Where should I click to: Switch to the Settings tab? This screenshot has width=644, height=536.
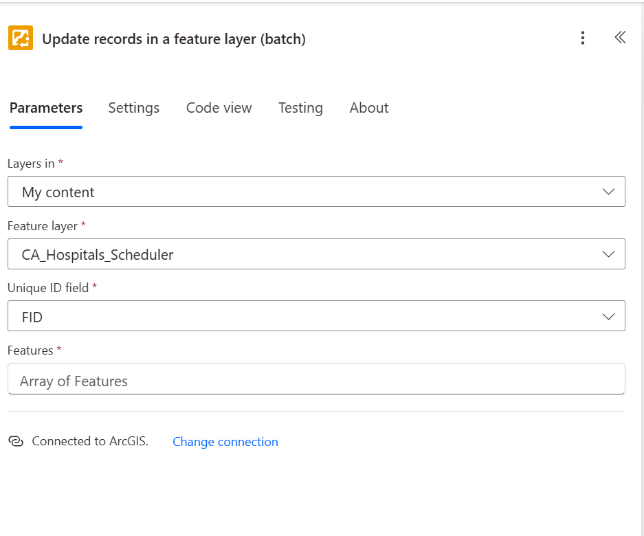pyautogui.click(x=133, y=108)
